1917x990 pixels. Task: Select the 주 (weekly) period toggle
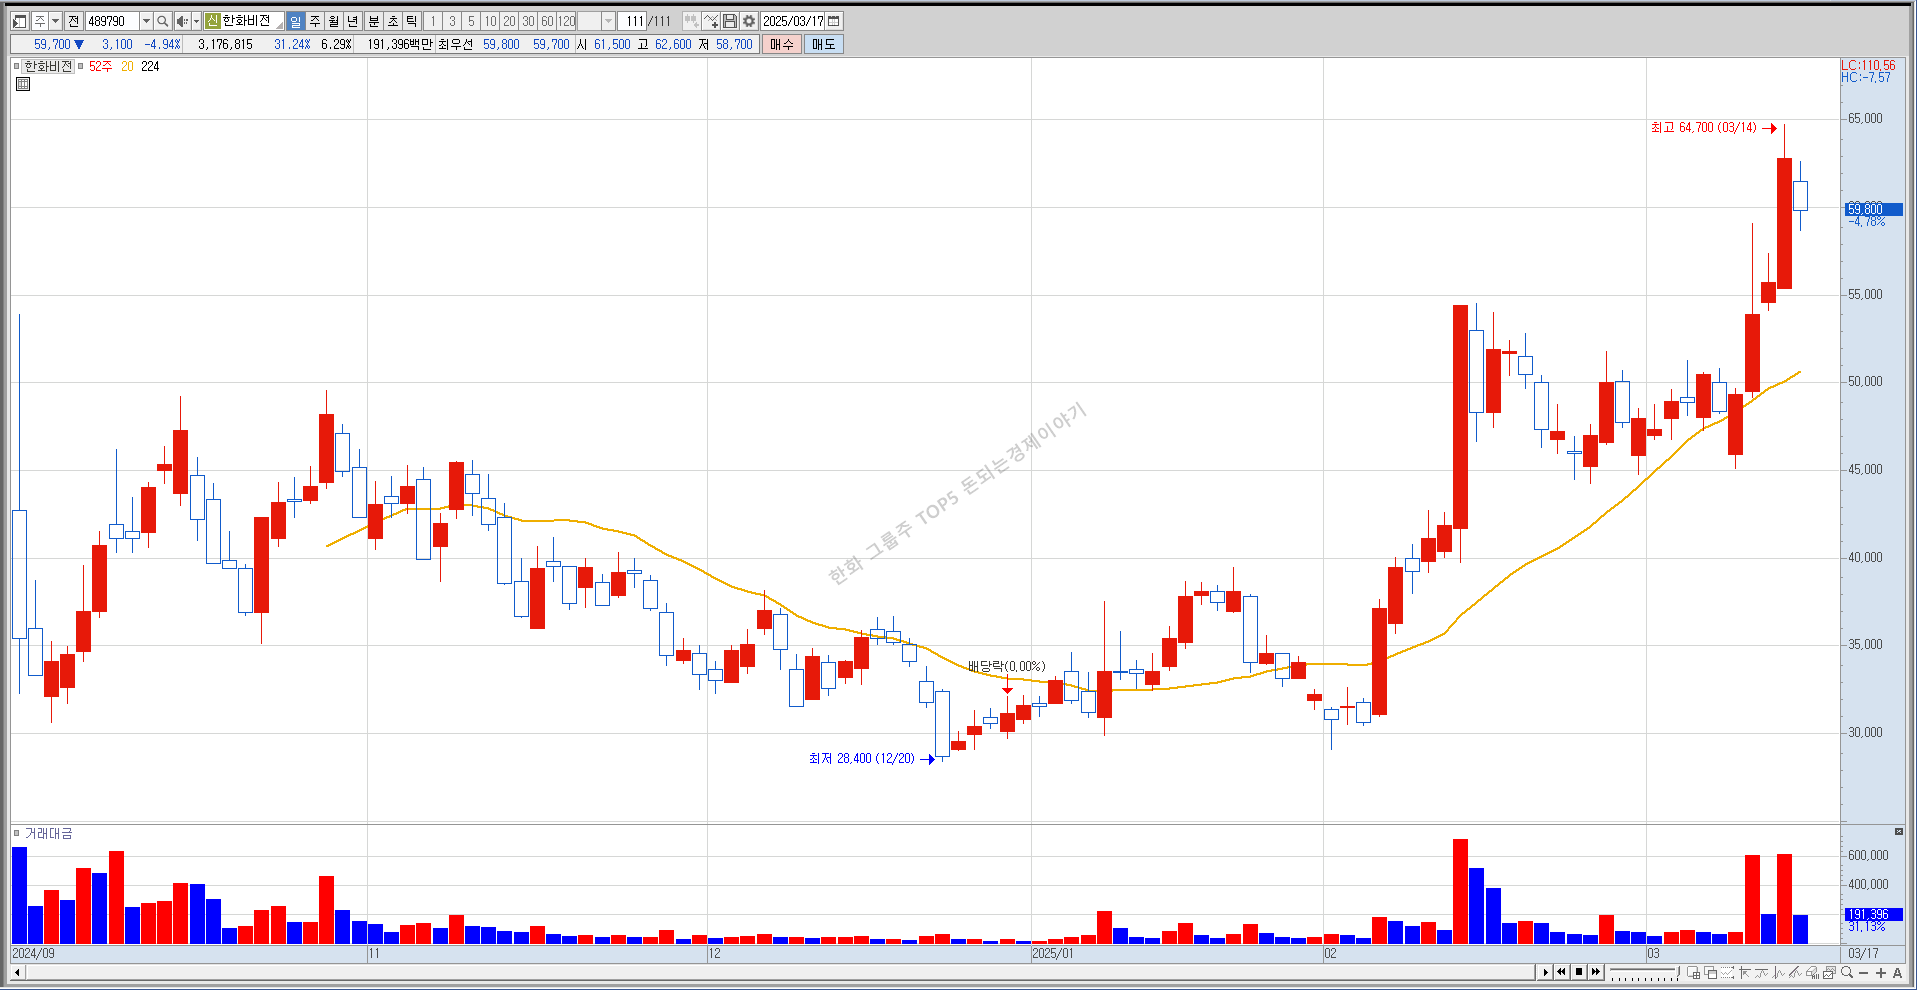click(x=315, y=21)
